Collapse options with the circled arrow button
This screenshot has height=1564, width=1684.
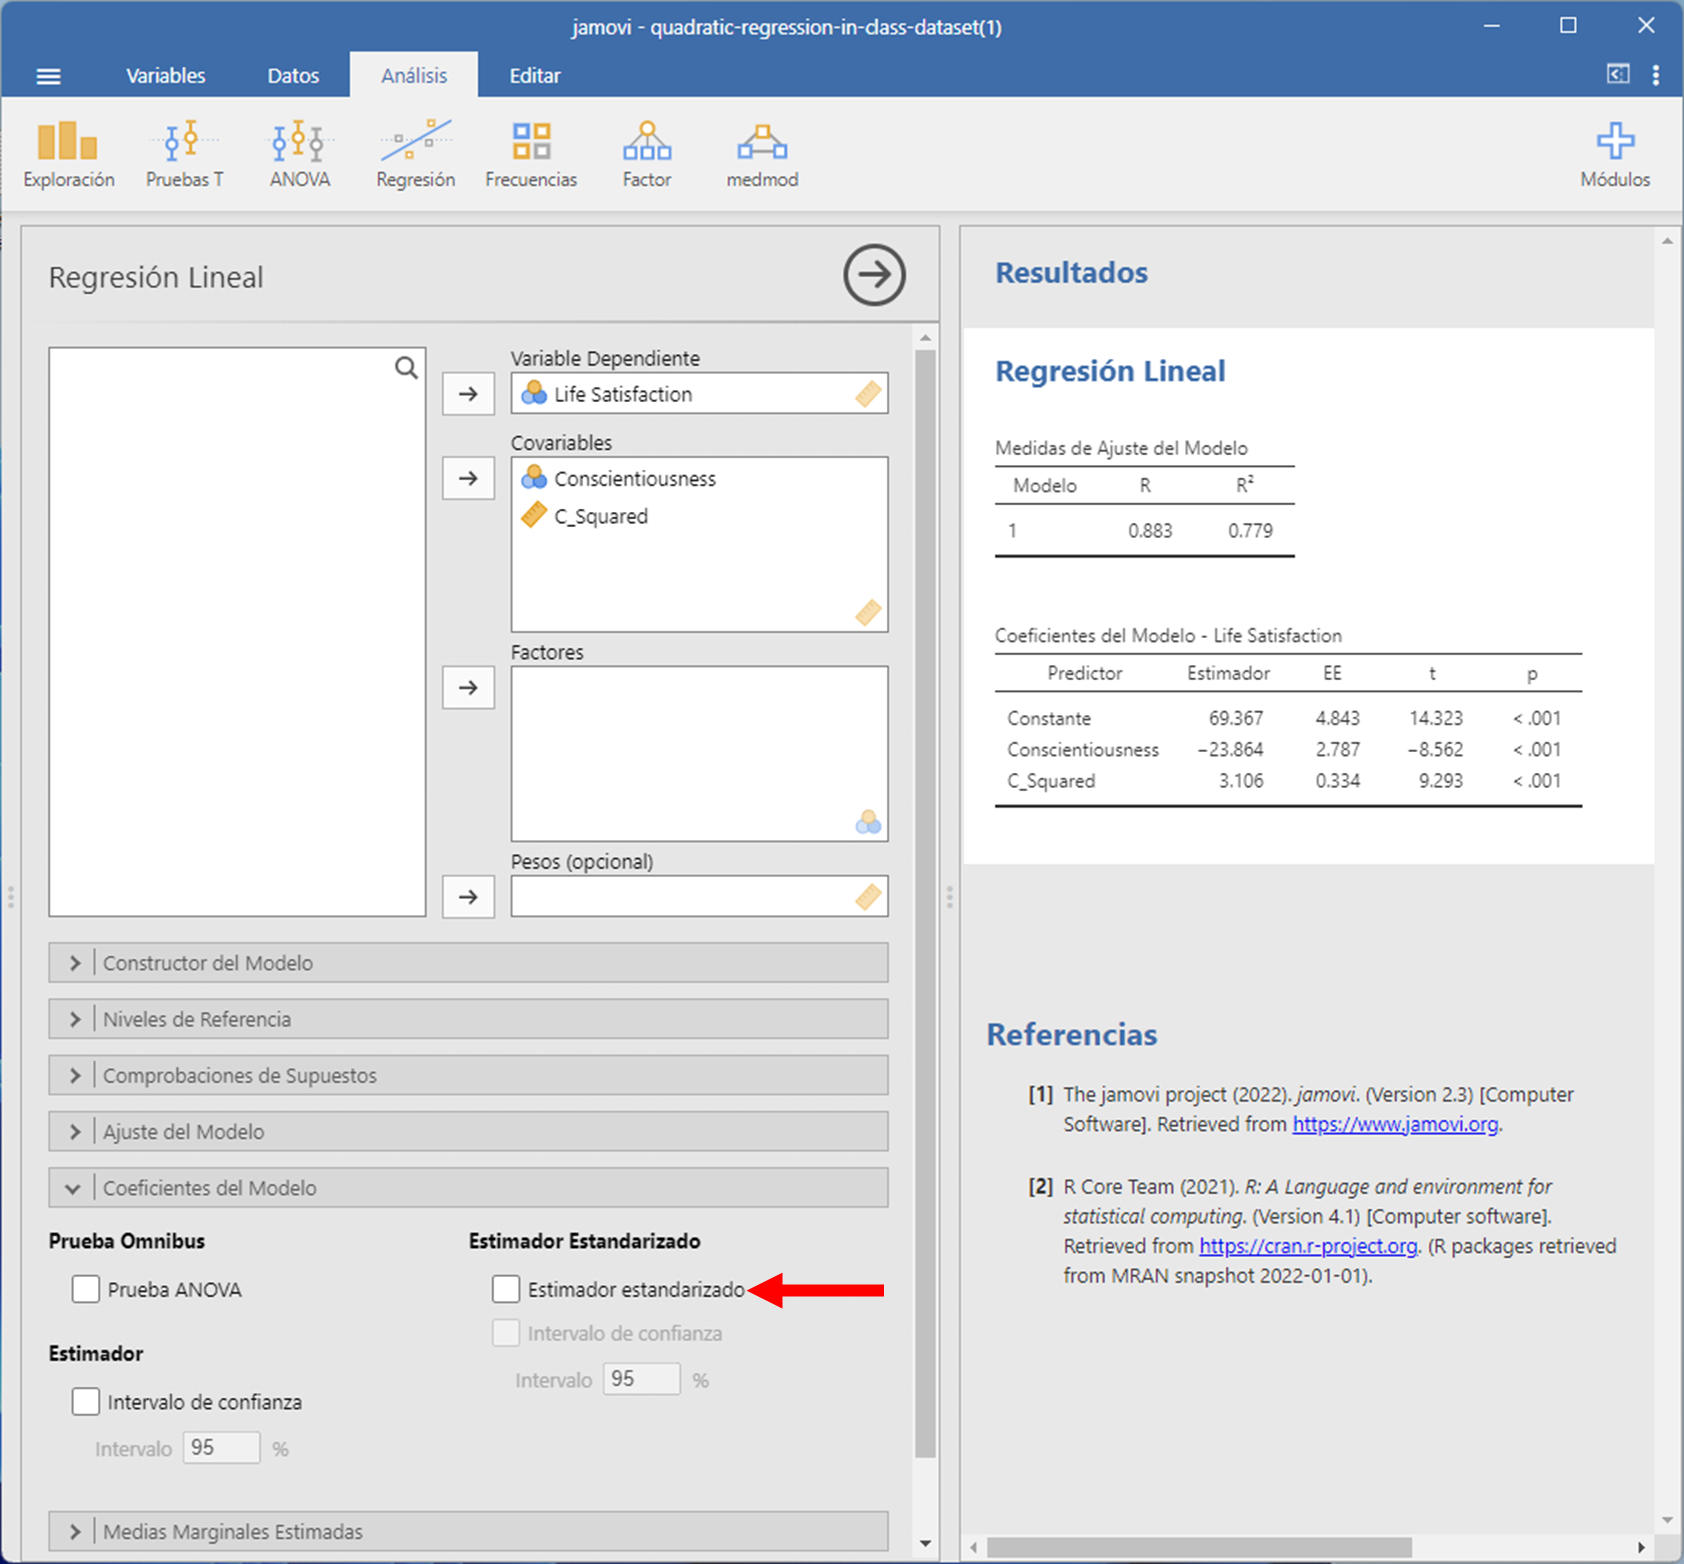pos(874,275)
